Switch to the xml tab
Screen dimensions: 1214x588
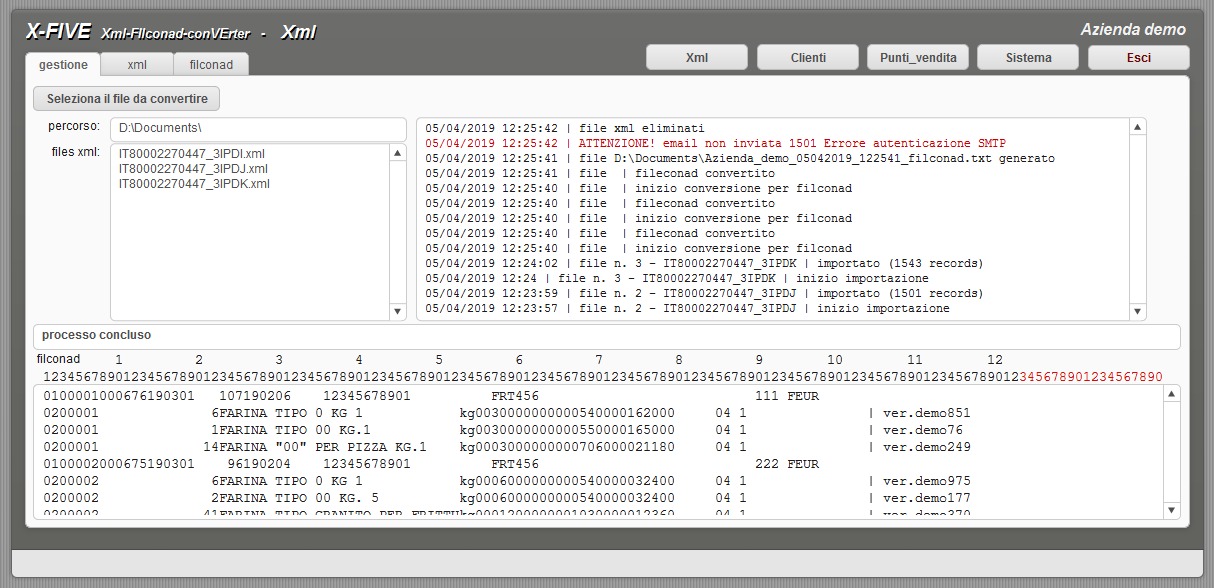click(x=137, y=64)
